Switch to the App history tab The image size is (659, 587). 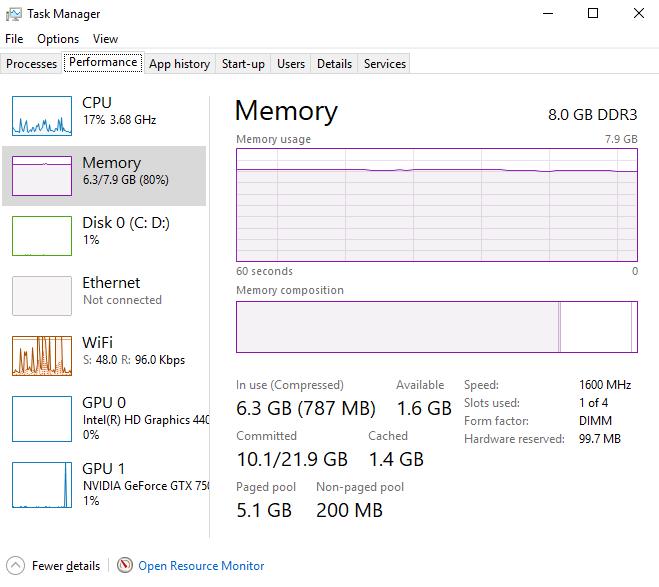(179, 64)
